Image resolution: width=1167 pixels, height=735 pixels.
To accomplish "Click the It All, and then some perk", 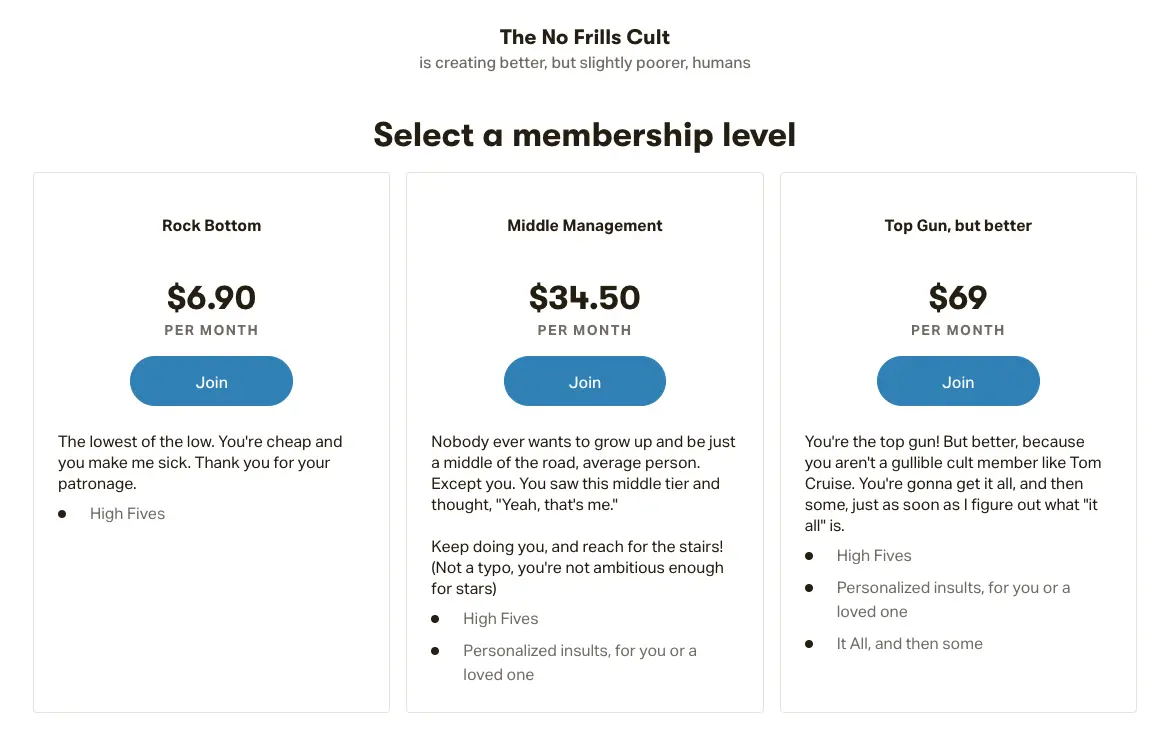I will coord(909,643).
